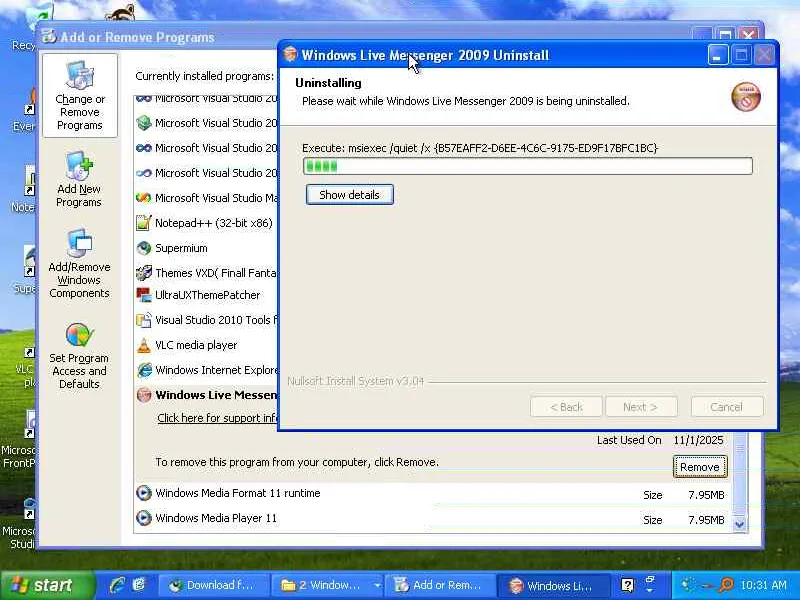The width and height of the screenshot is (800, 600).
Task: Click the < Back button
Action: point(566,407)
